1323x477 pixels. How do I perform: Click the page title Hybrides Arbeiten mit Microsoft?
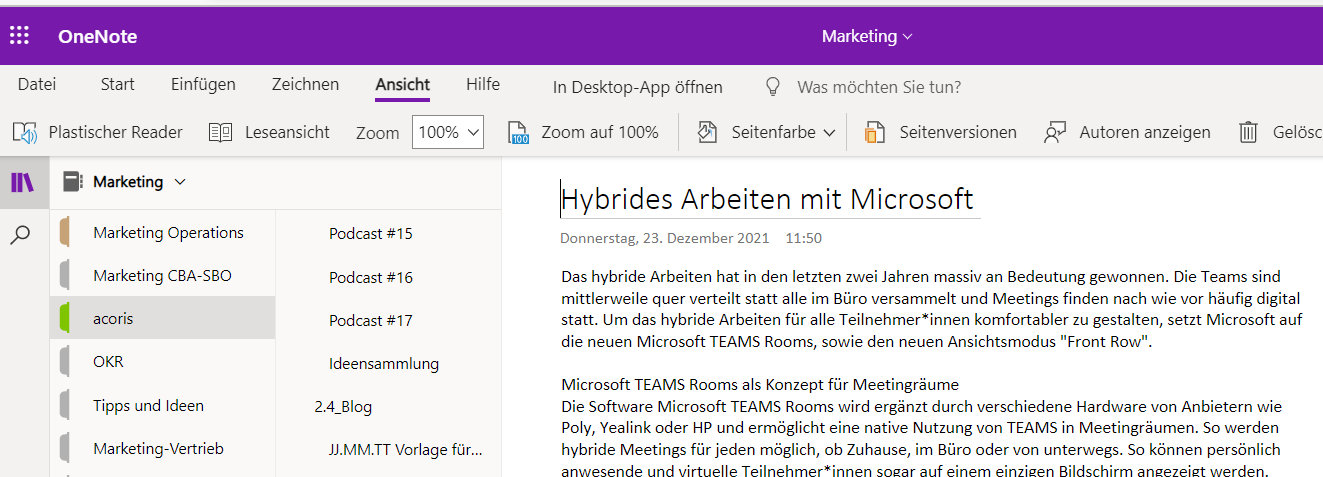[767, 199]
